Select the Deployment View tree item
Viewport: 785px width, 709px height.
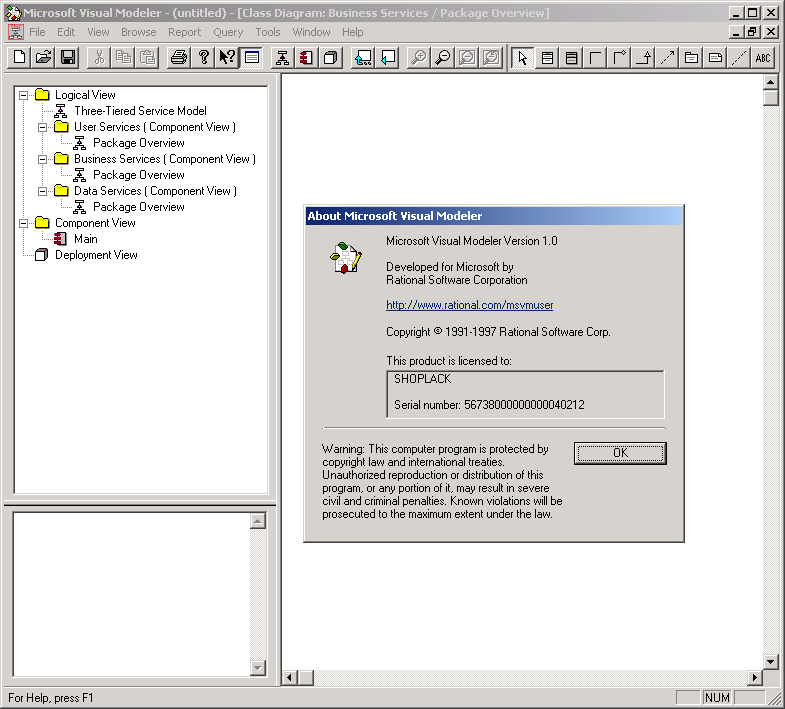(96, 255)
